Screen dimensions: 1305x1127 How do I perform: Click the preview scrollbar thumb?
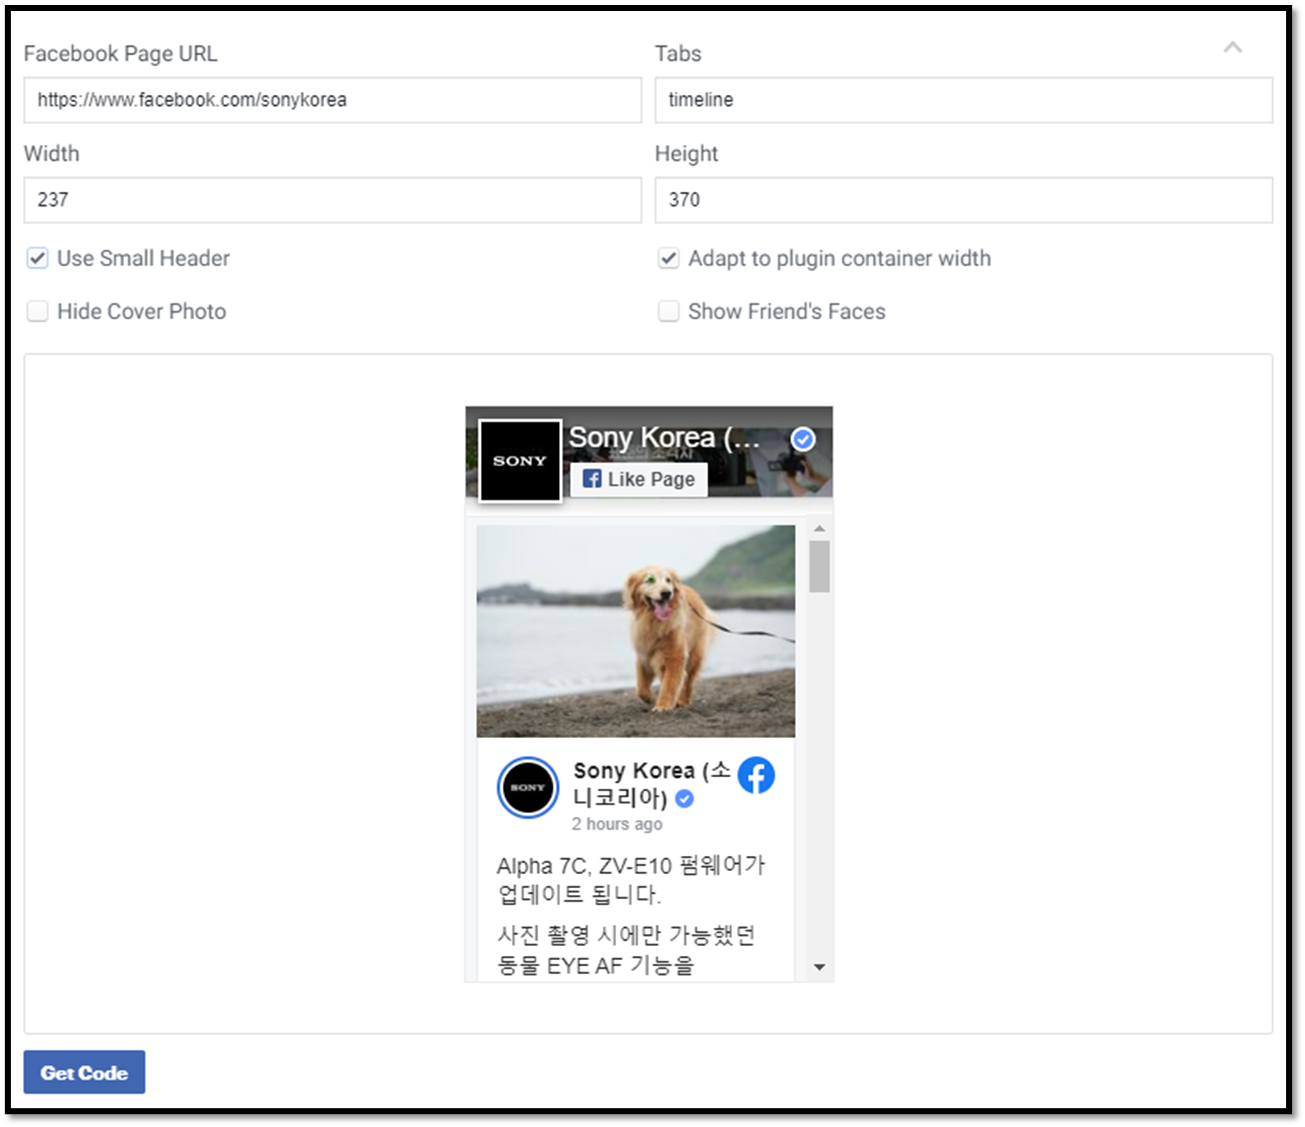point(819,567)
